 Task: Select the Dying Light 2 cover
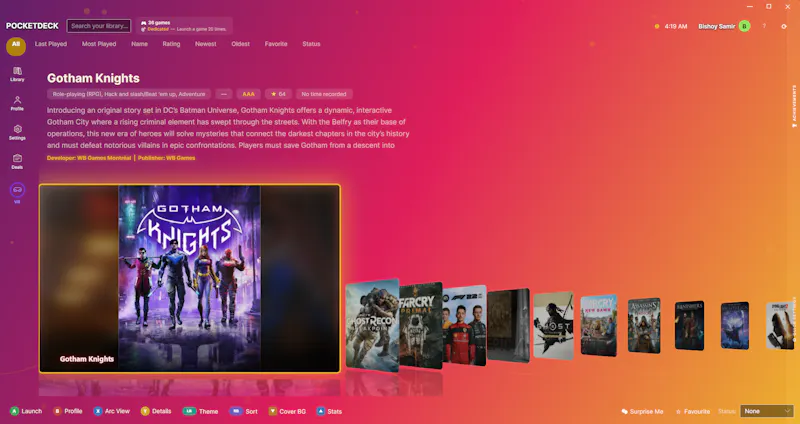[780, 325]
